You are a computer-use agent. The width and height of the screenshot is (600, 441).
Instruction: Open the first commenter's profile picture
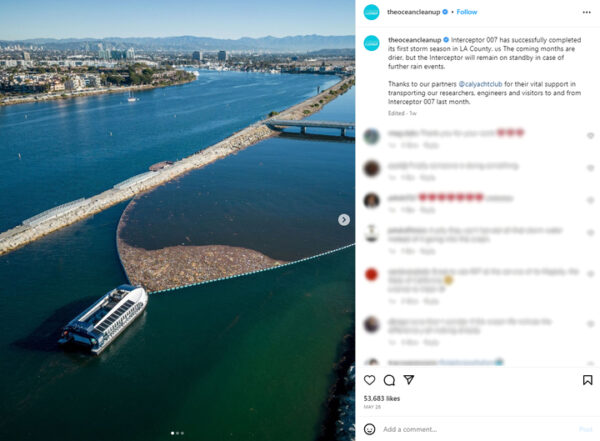pos(372,136)
